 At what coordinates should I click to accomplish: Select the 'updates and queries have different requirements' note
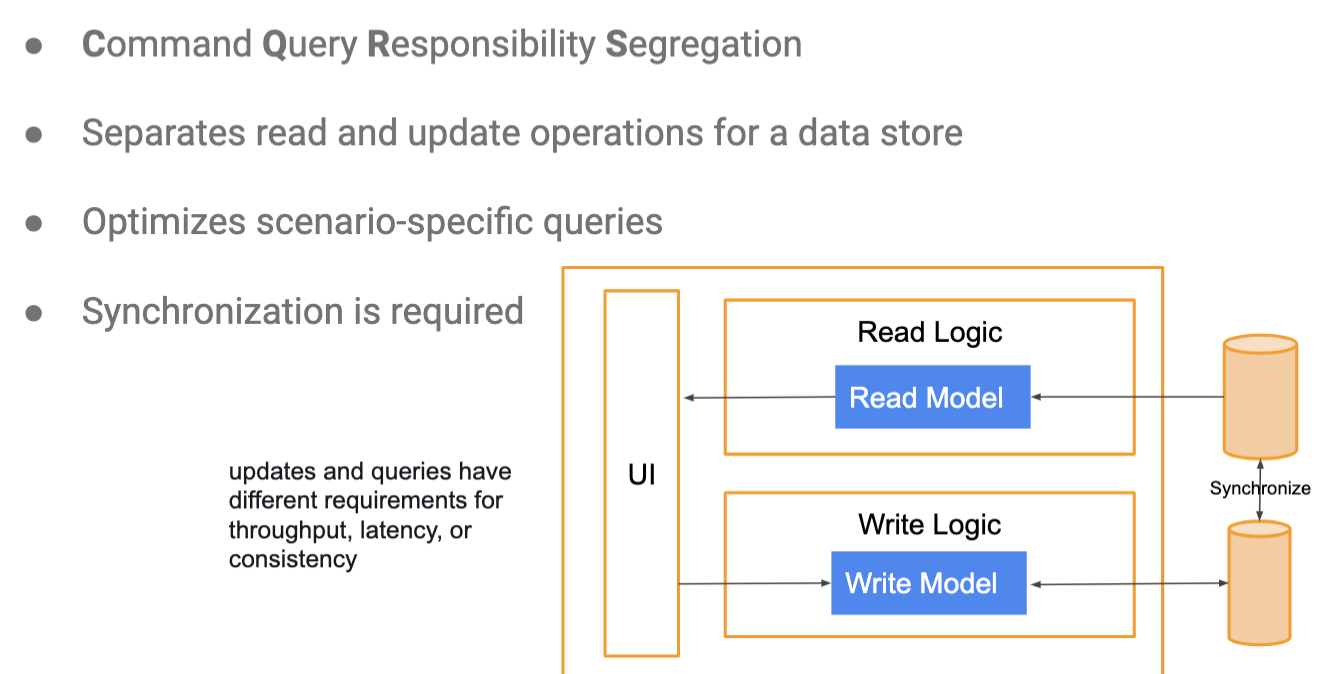tap(370, 515)
